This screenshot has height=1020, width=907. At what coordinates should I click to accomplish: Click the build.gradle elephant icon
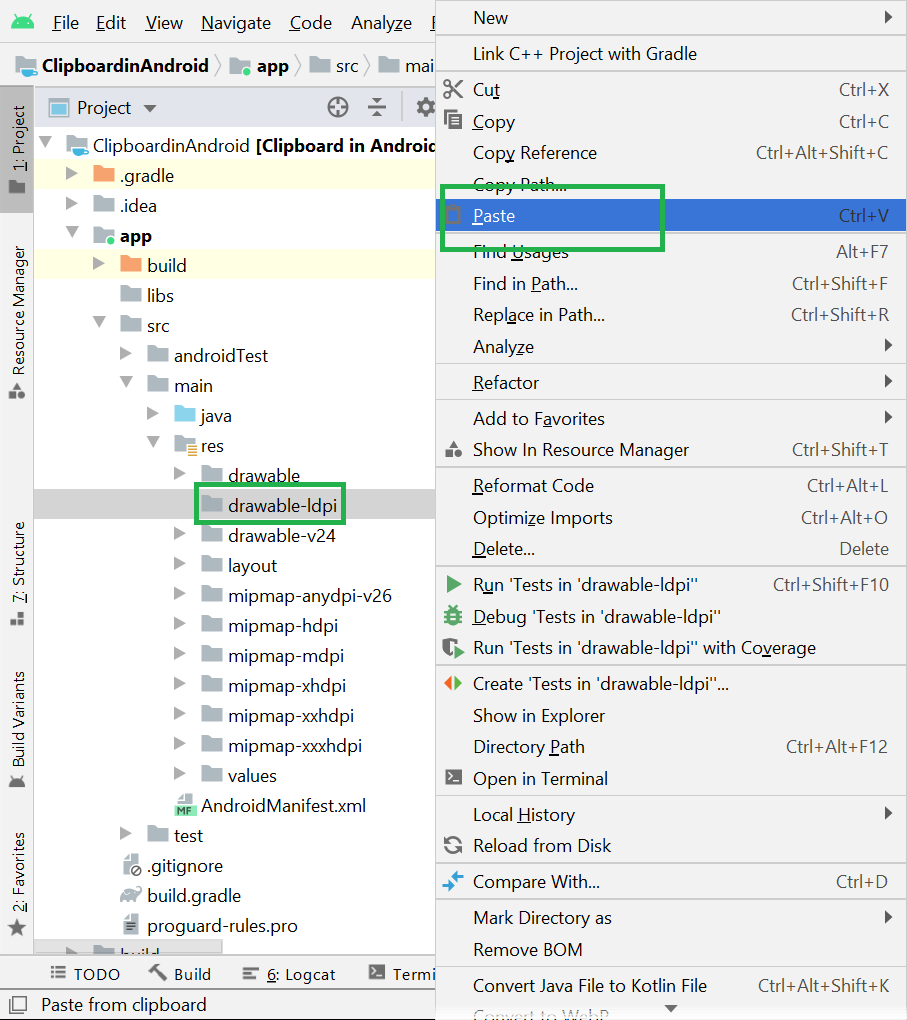pyautogui.click(x=131, y=895)
